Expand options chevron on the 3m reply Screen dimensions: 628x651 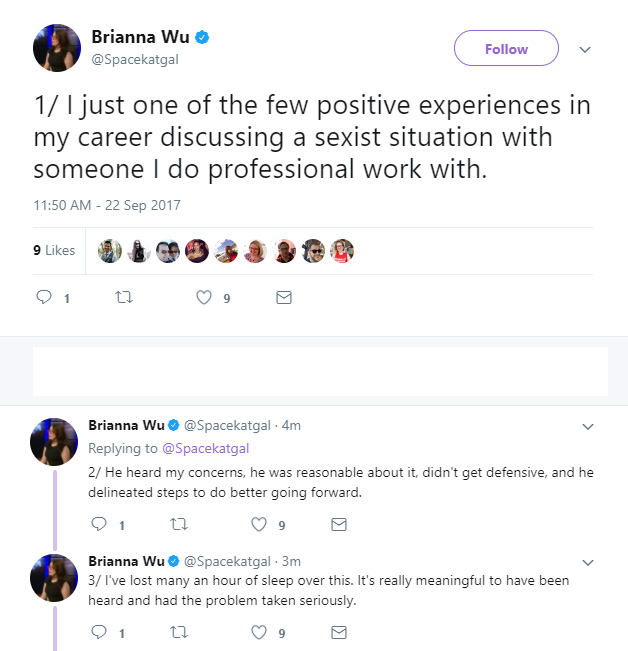[x=588, y=563]
